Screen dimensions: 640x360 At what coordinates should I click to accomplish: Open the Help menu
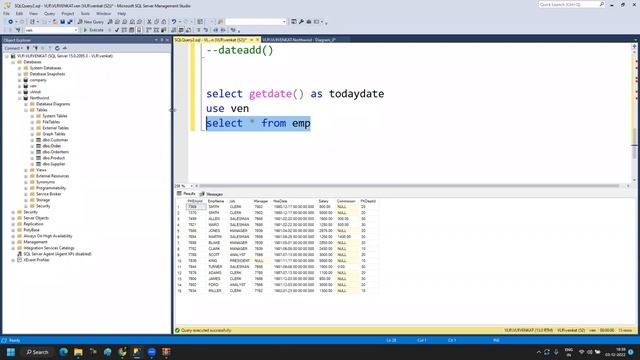(122, 13)
